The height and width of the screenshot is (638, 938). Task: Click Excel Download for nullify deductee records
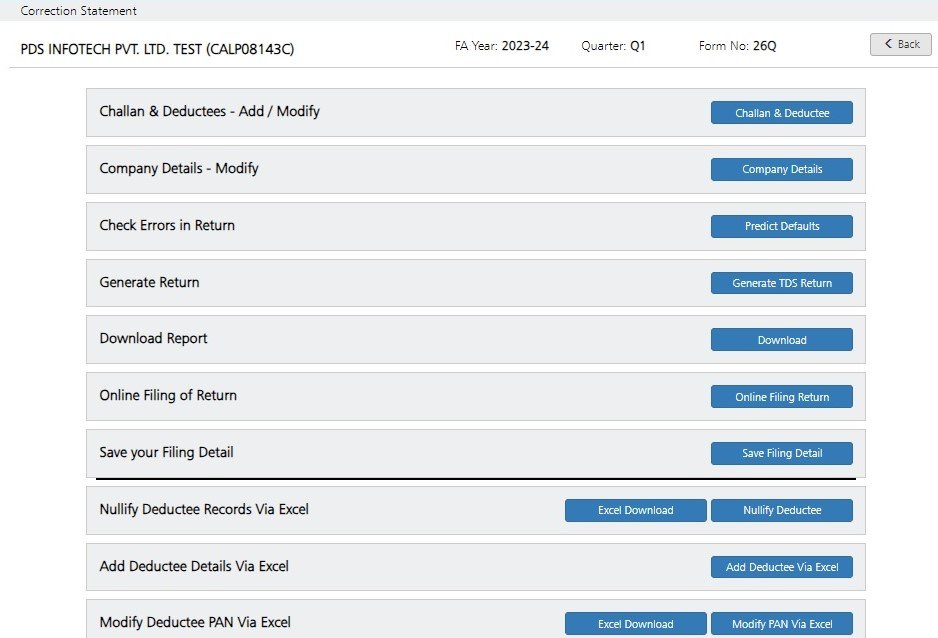pos(635,510)
